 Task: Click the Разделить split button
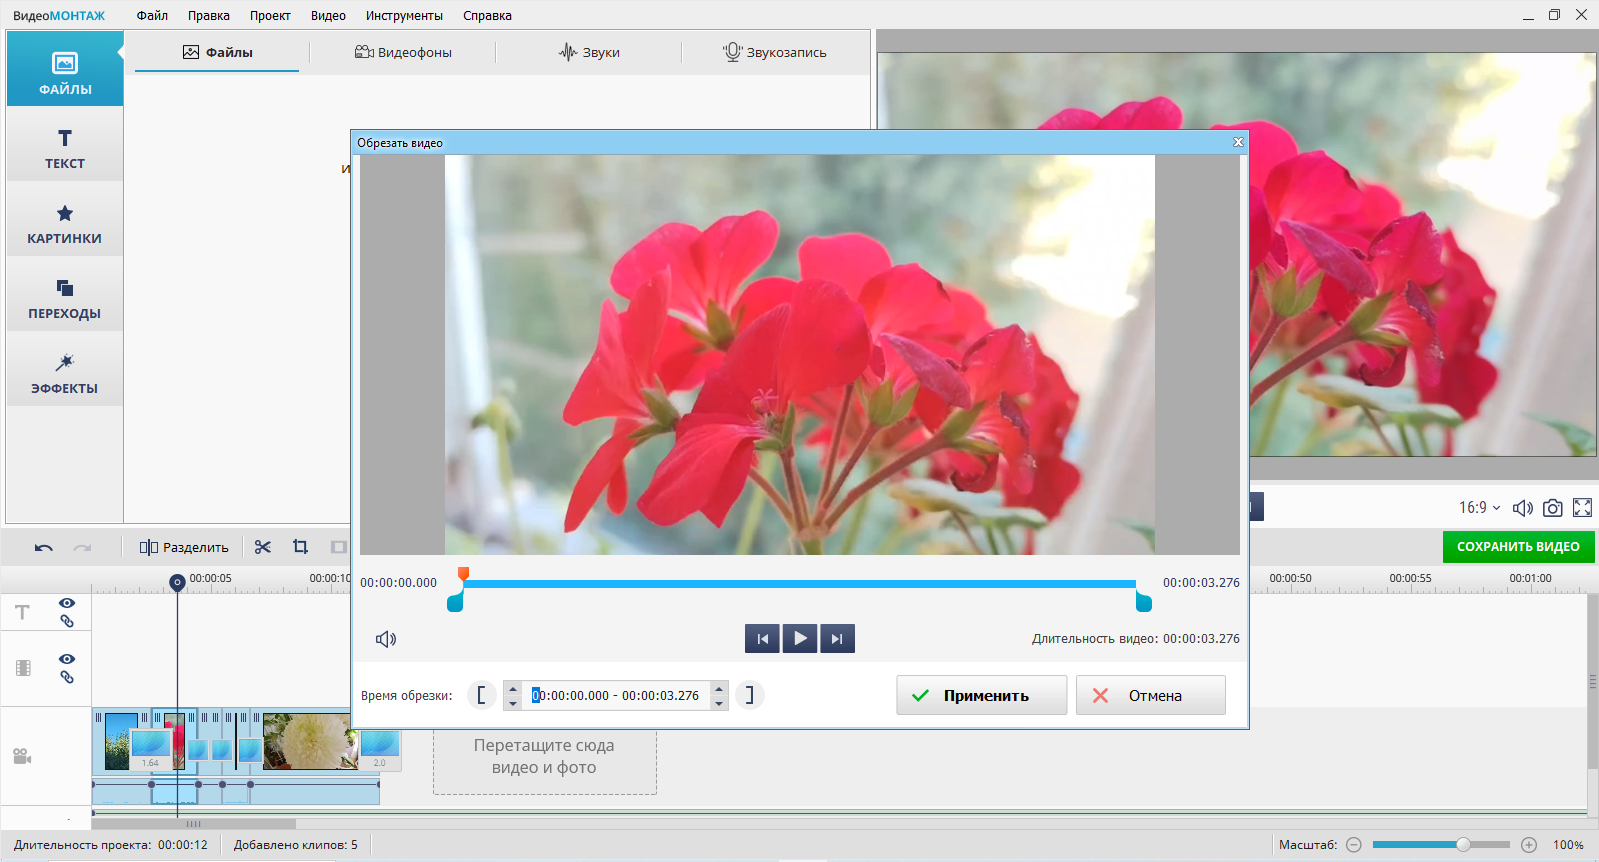pos(184,547)
